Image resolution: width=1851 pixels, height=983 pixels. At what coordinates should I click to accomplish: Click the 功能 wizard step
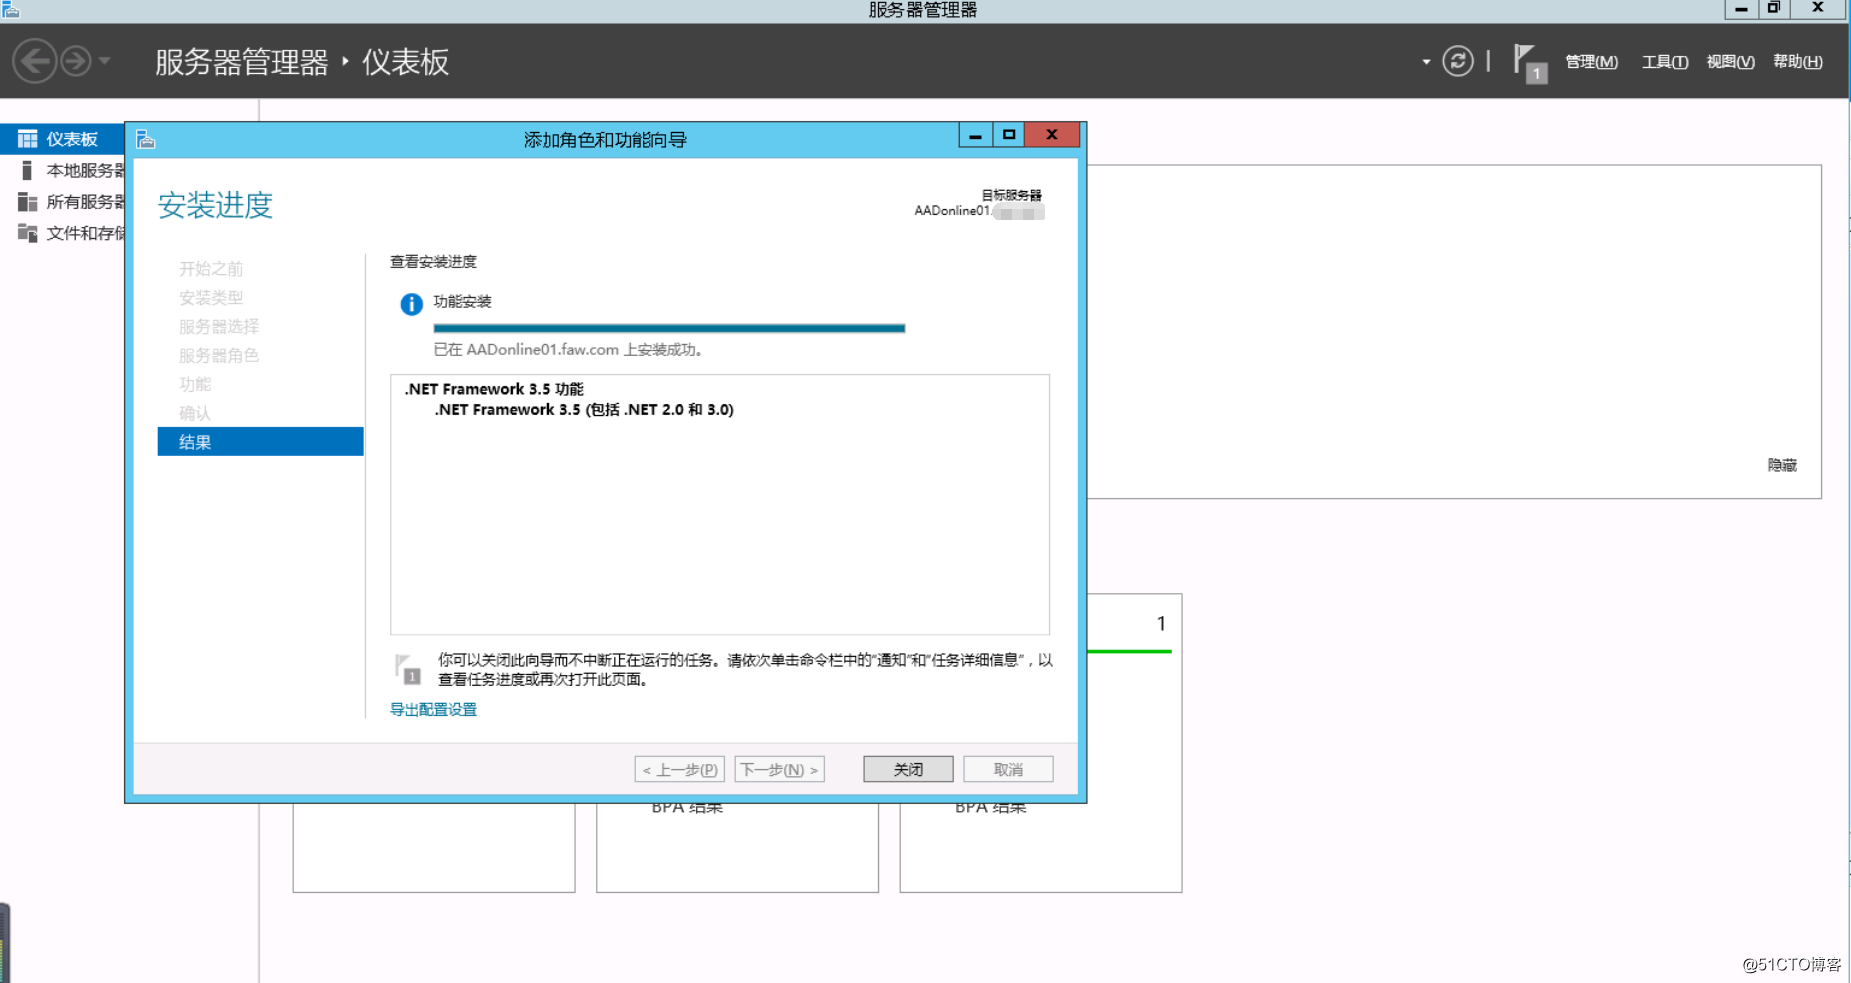click(195, 384)
